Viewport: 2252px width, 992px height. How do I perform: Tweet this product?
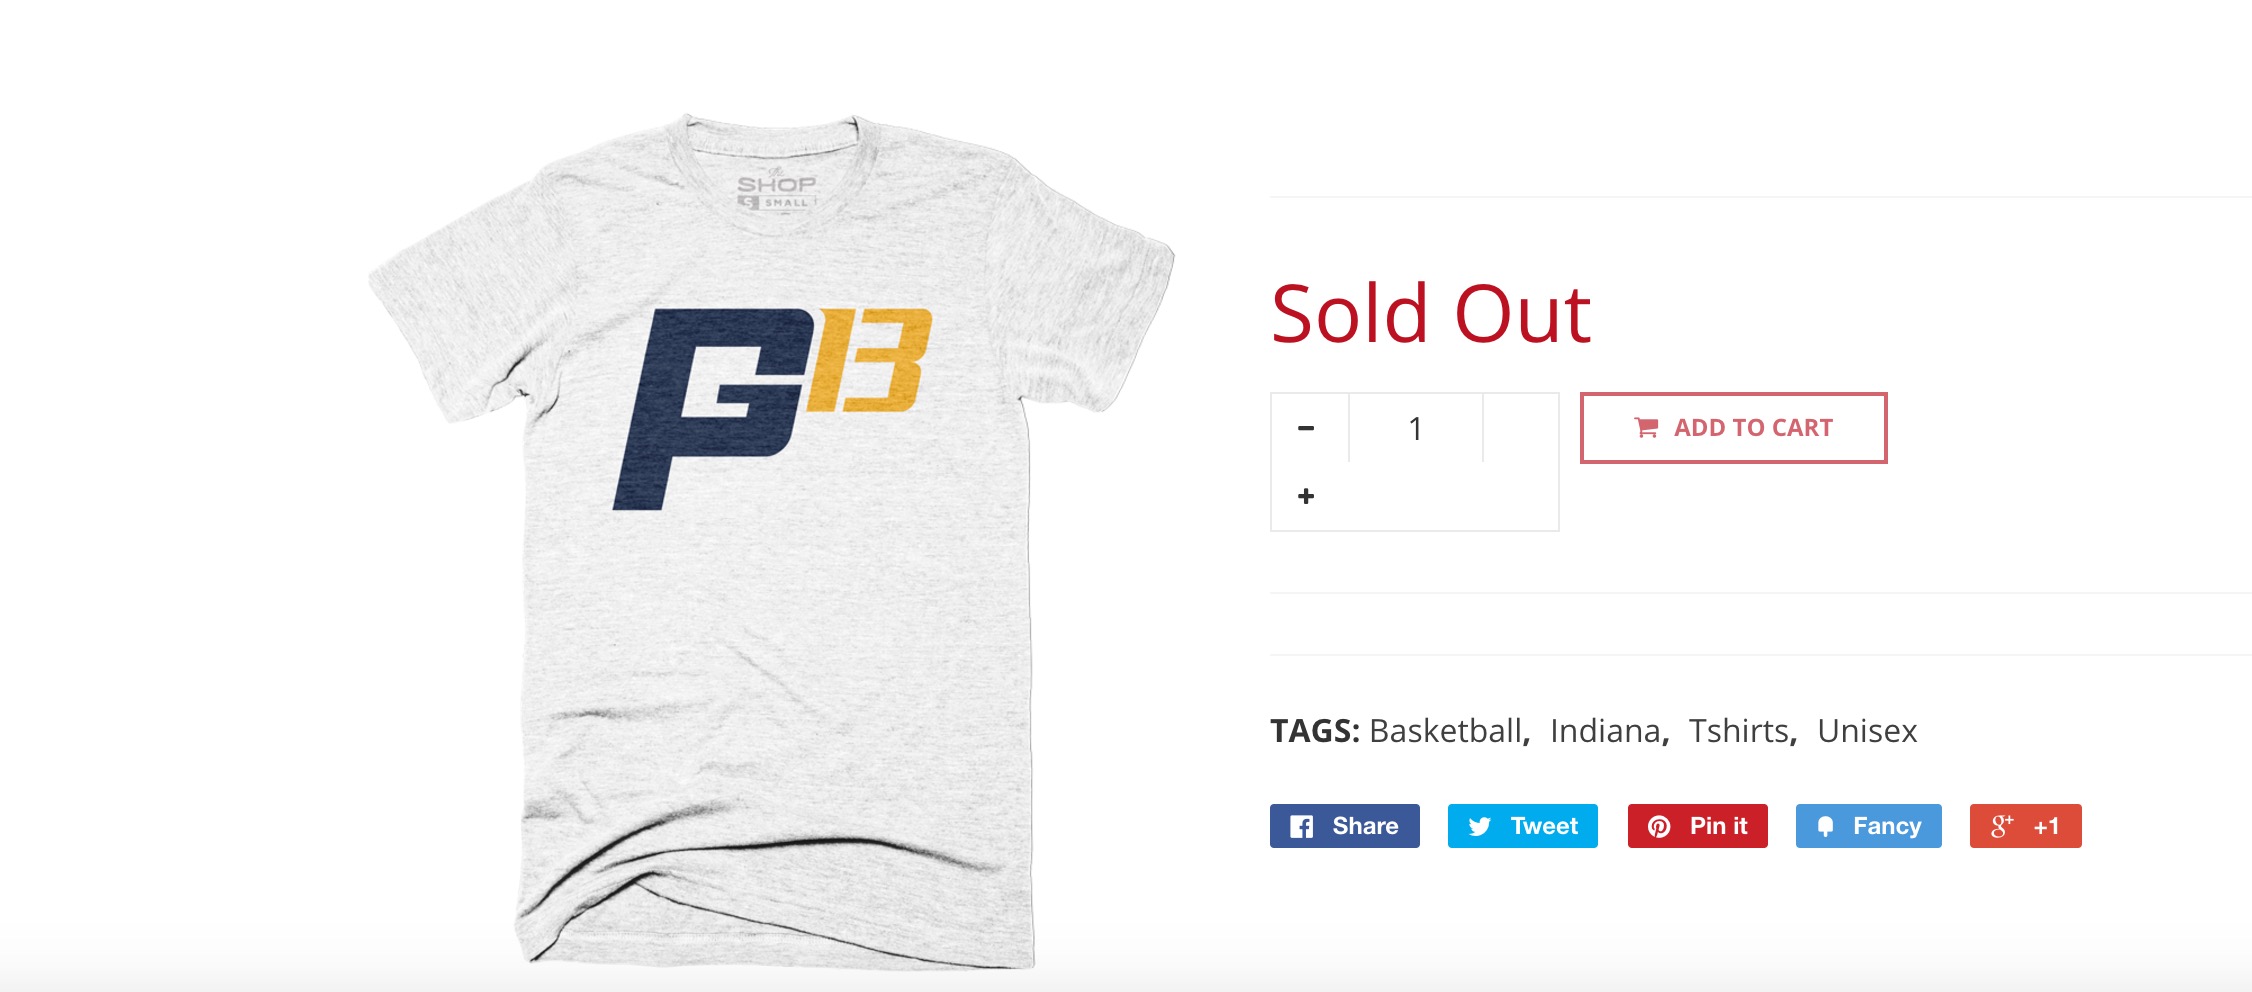point(1523,826)
